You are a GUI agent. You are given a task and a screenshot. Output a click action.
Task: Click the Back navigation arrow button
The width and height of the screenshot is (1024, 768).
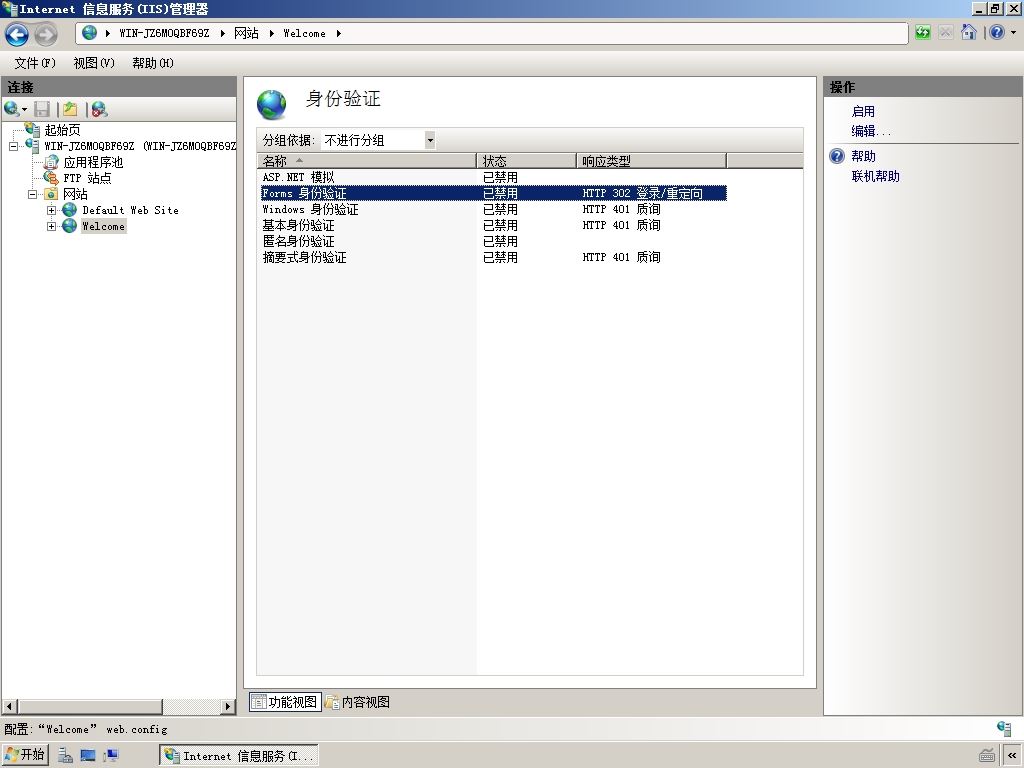pyautogui.click(x=16, y=34)
